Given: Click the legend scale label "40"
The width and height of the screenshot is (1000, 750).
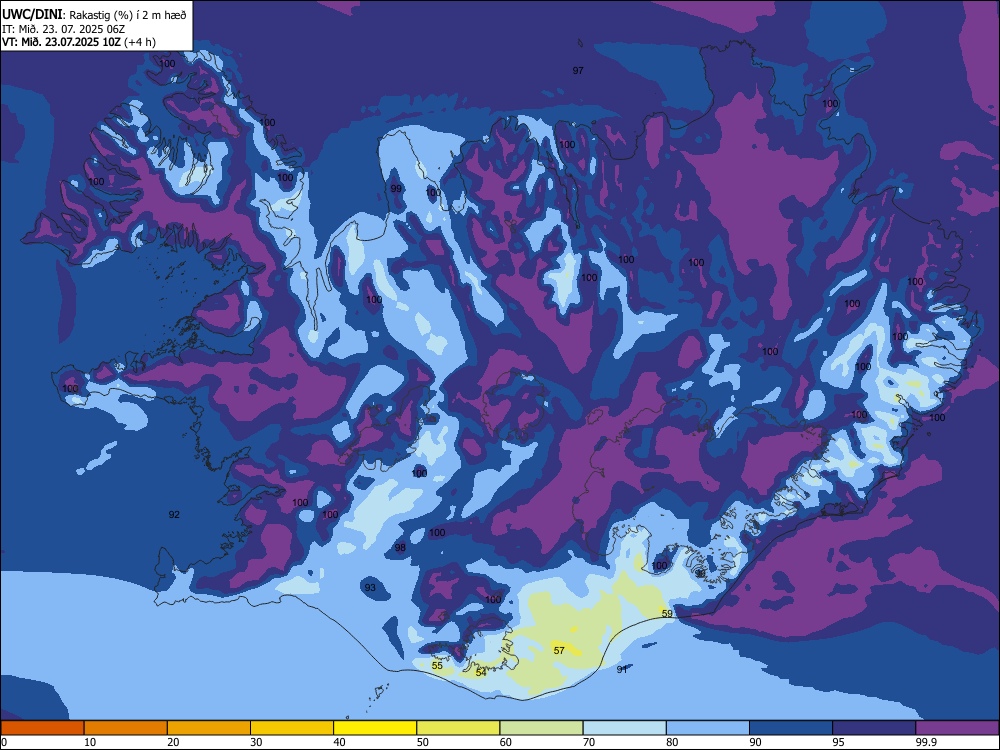Looking at the screenshot, I should point(339,742).
